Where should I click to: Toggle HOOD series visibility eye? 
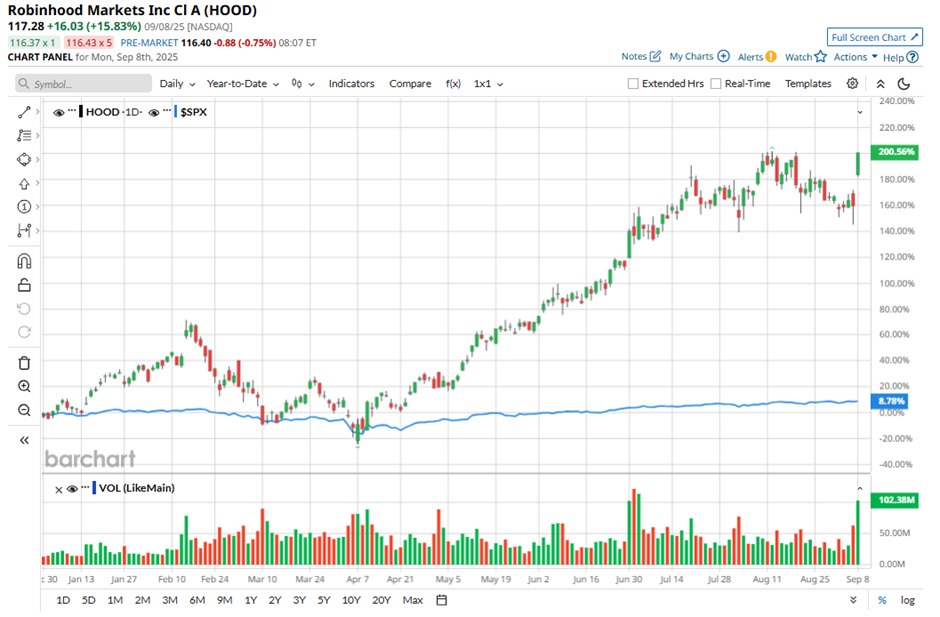pos(58,113)
